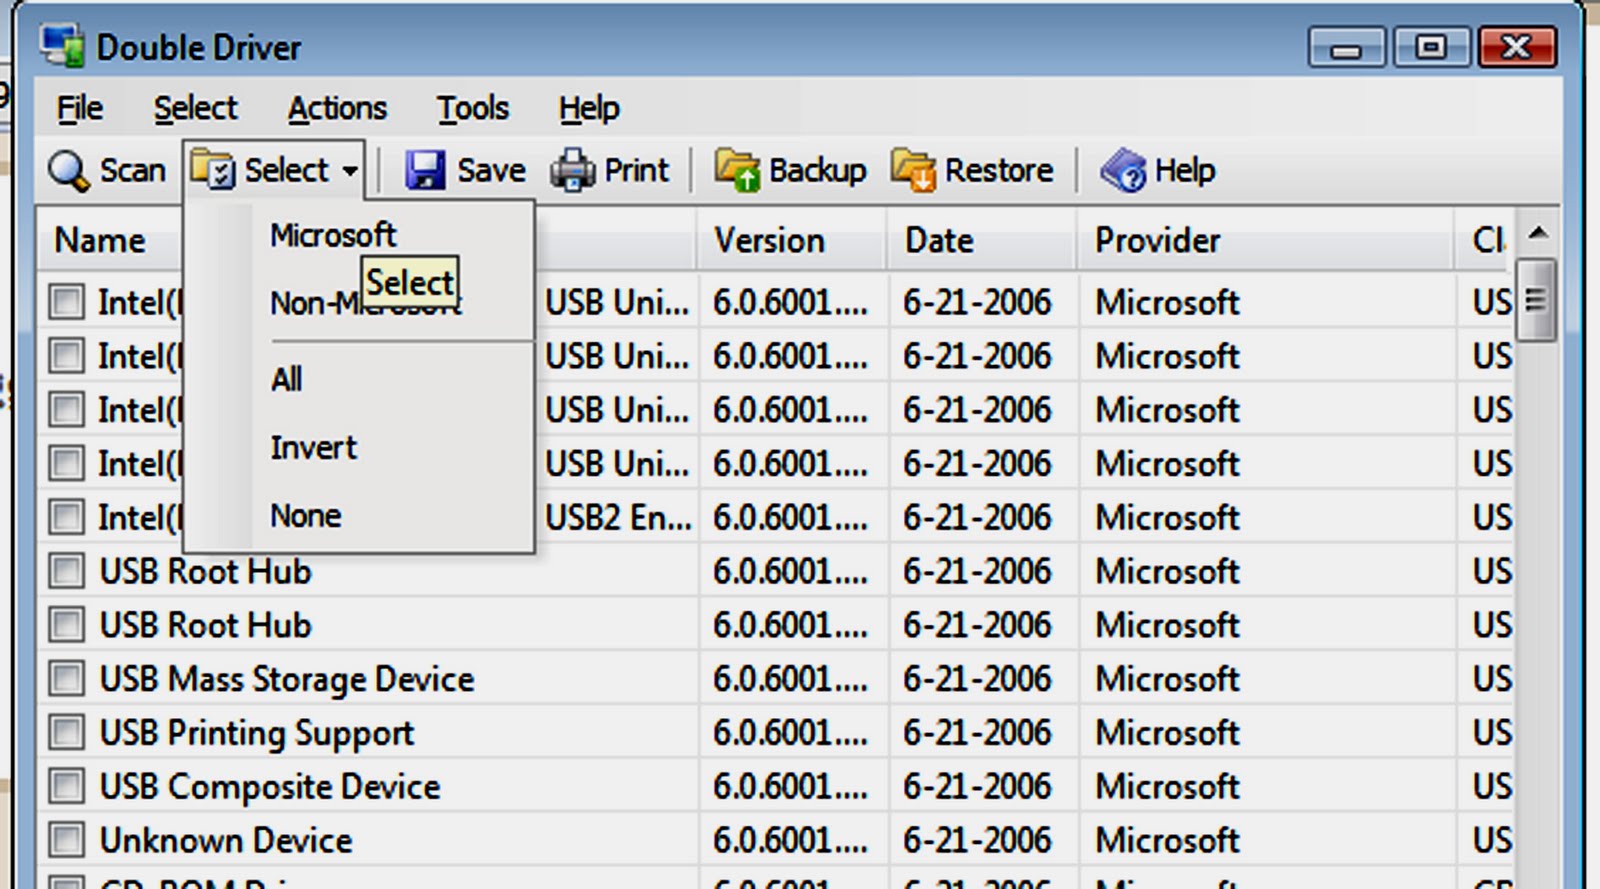The image size is (1600, 889).
Task: Check the USB Composite Device checkbox
Action: pyautogui.click(x=67, y=787)
